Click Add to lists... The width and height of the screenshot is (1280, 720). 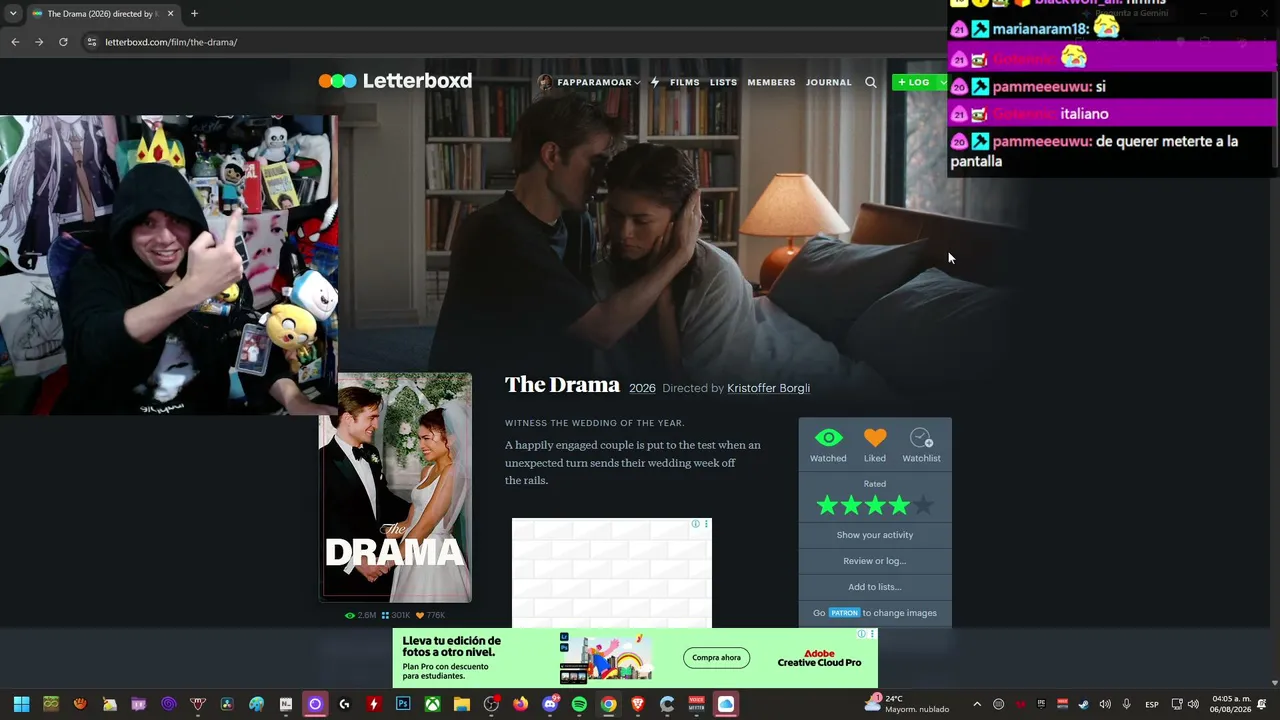tap(875, 587)
